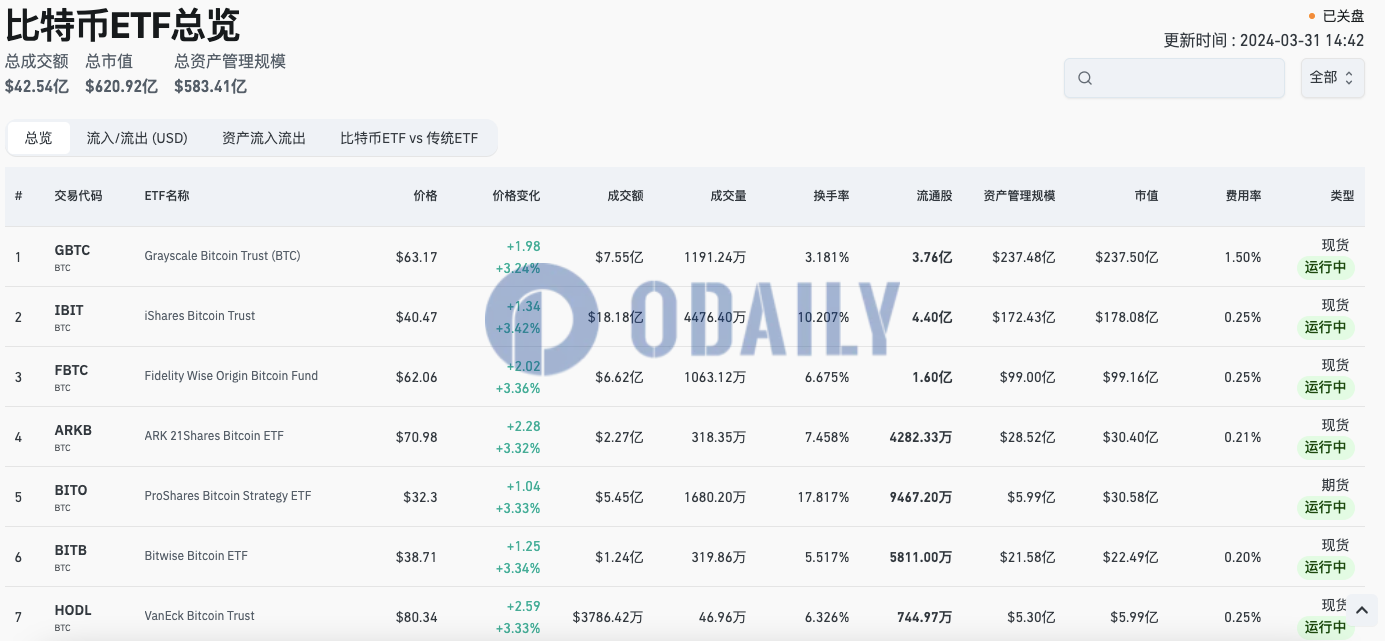1385x641 pixels.
Task: Select Fidelity Wise Origin Bitcoin Fund name
Action: pyautogui.click(x=231, y=376)
